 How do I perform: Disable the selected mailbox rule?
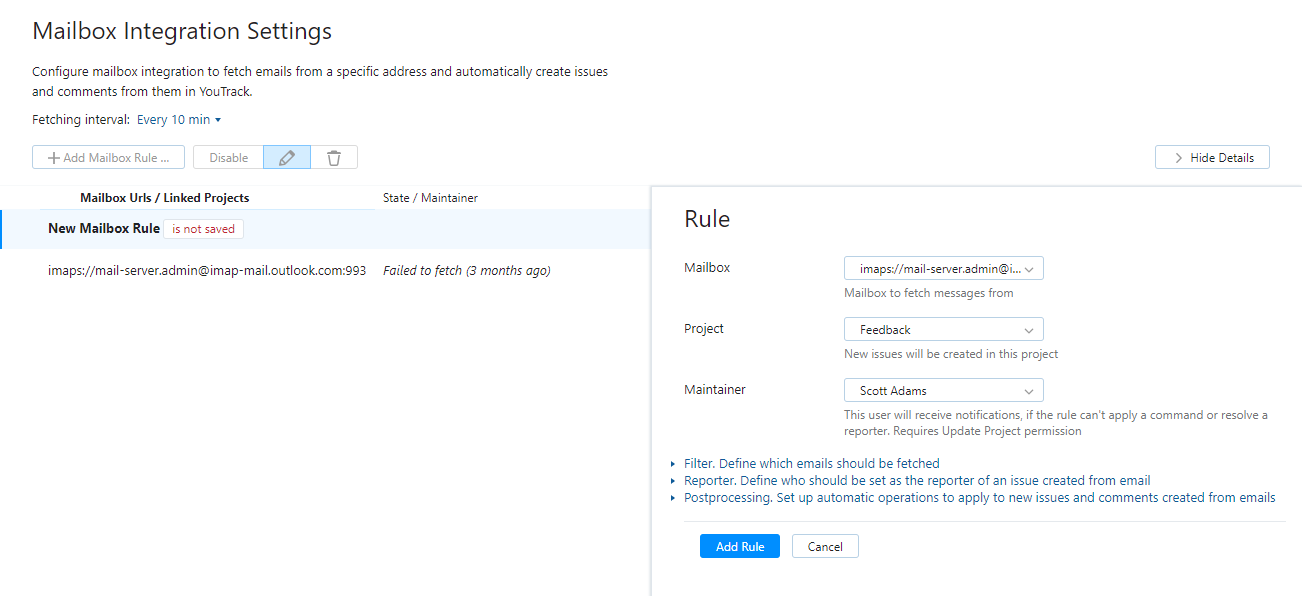point(227,157)
